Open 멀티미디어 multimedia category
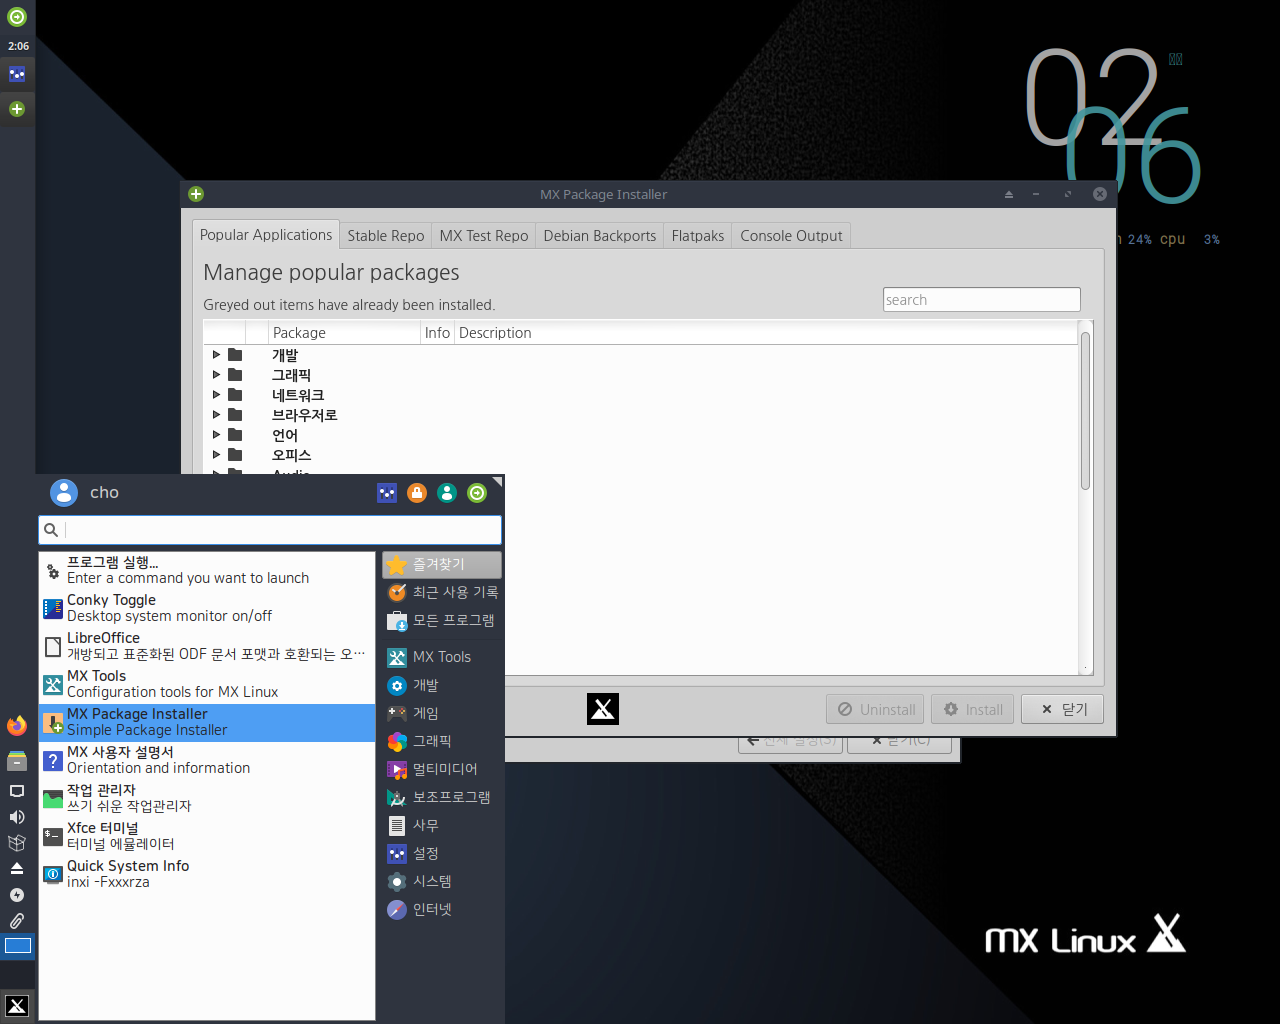The height and width of the screenshot is (1024, 1280). coord(441,769)
